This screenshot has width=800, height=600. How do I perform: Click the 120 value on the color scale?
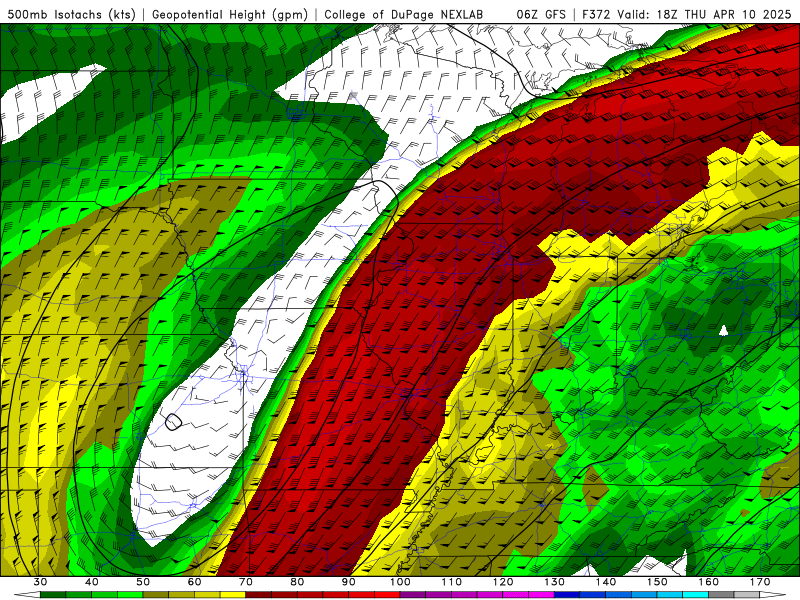click(x=503, y=582)
